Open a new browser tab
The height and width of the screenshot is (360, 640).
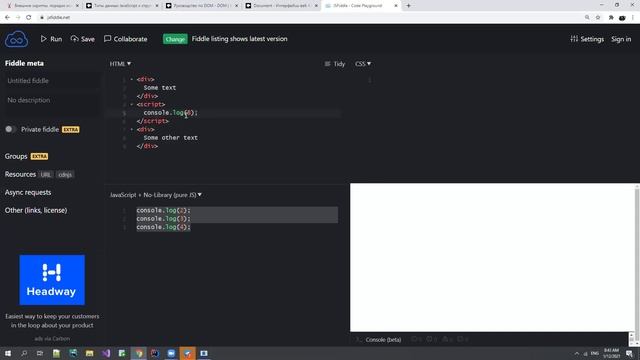point(409,6)
